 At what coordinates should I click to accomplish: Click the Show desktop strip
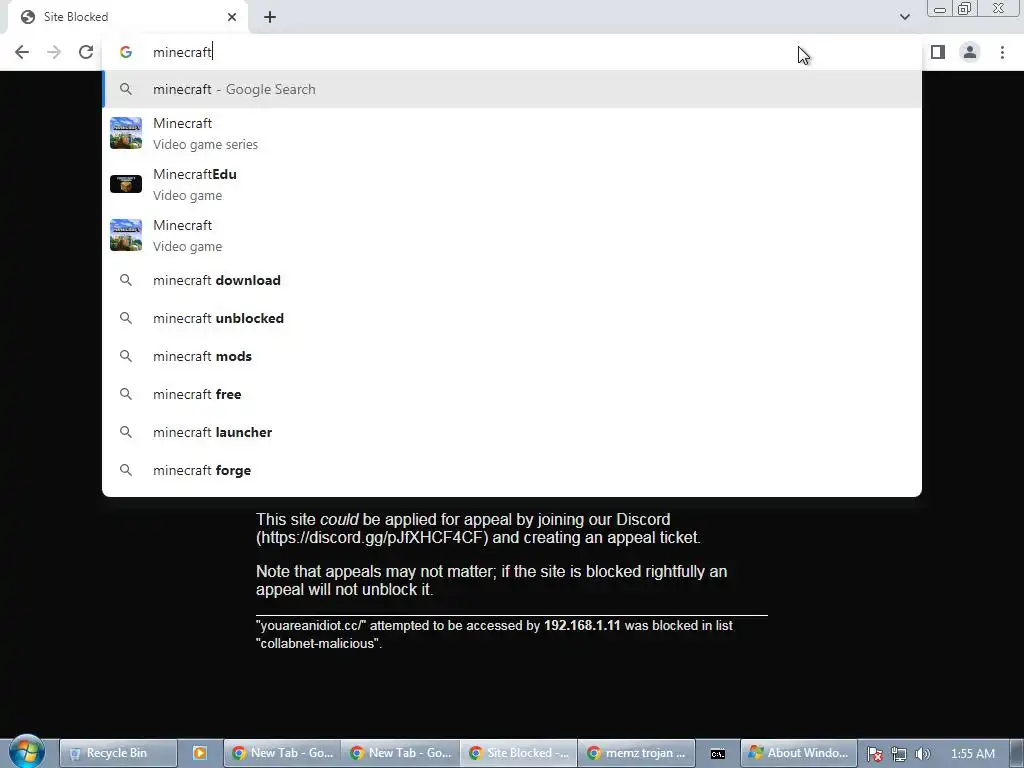pyautogui.click(x=1017, y=753)
